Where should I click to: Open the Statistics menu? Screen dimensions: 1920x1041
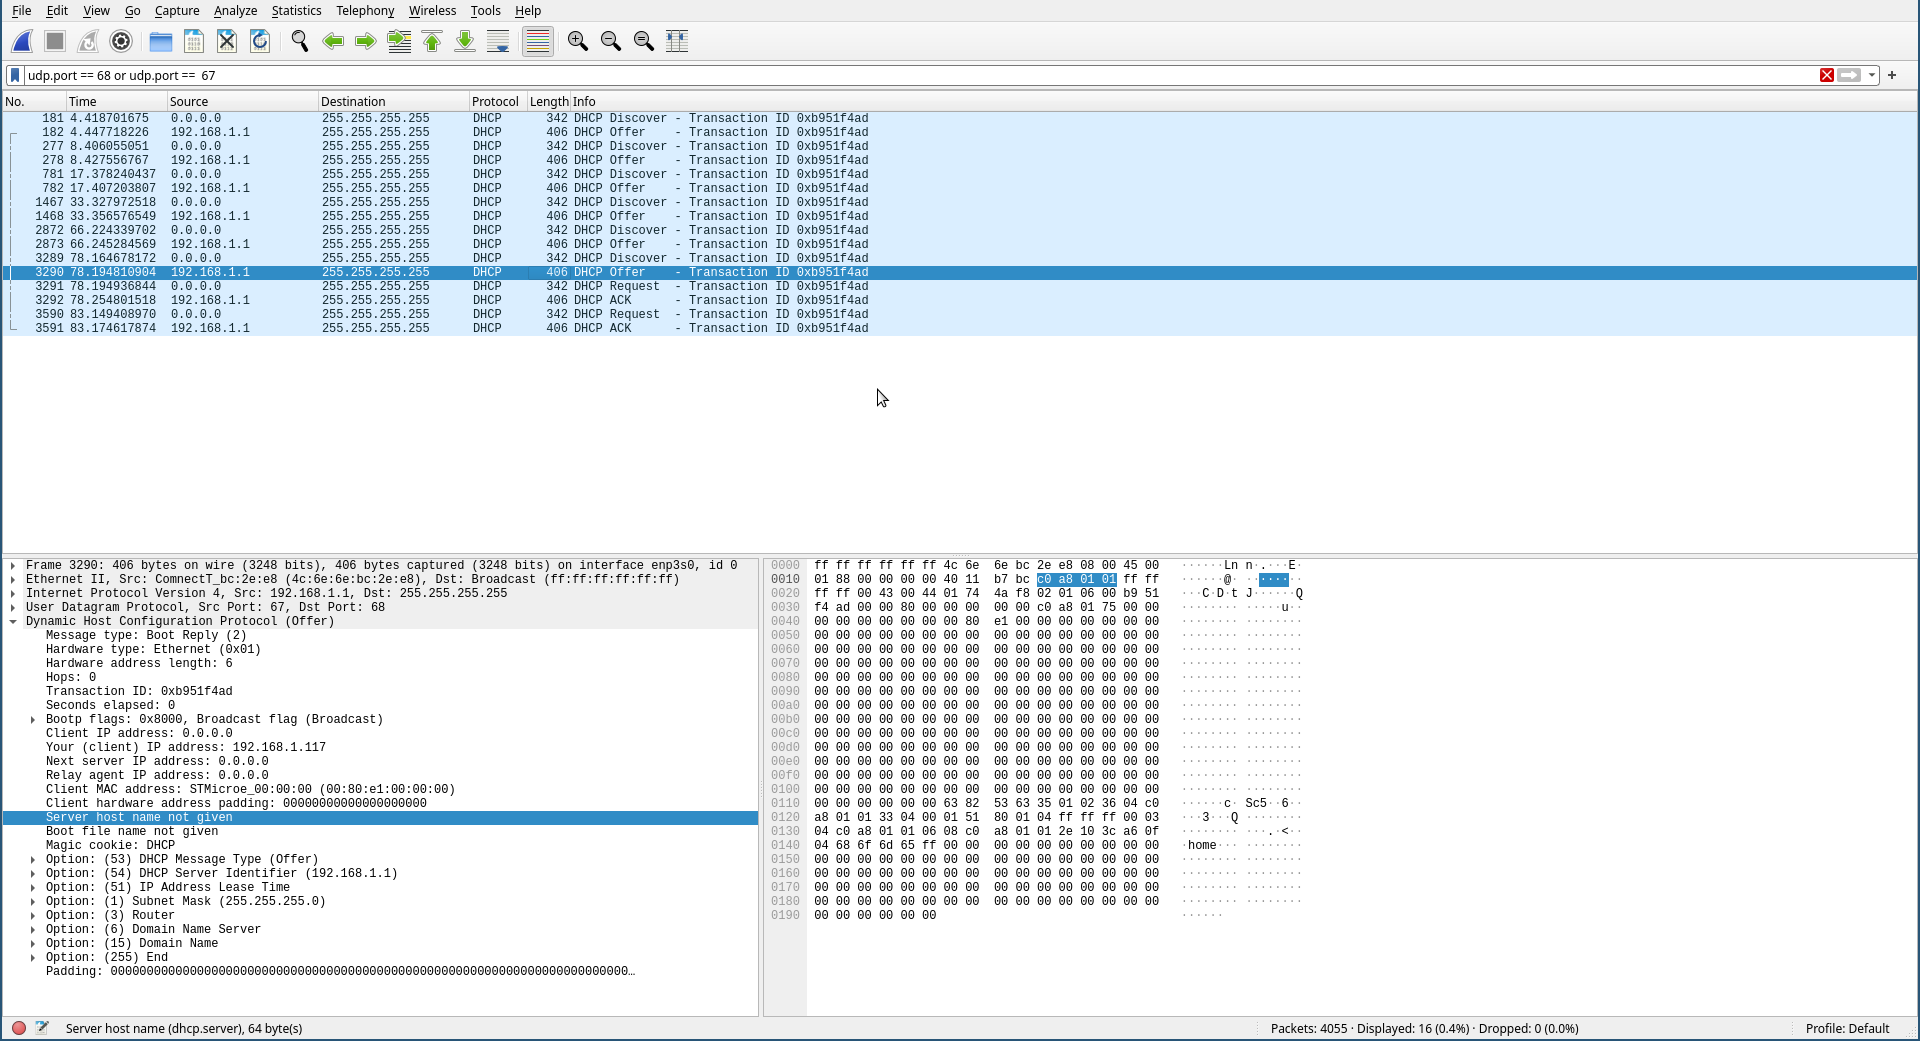[296, 11]
